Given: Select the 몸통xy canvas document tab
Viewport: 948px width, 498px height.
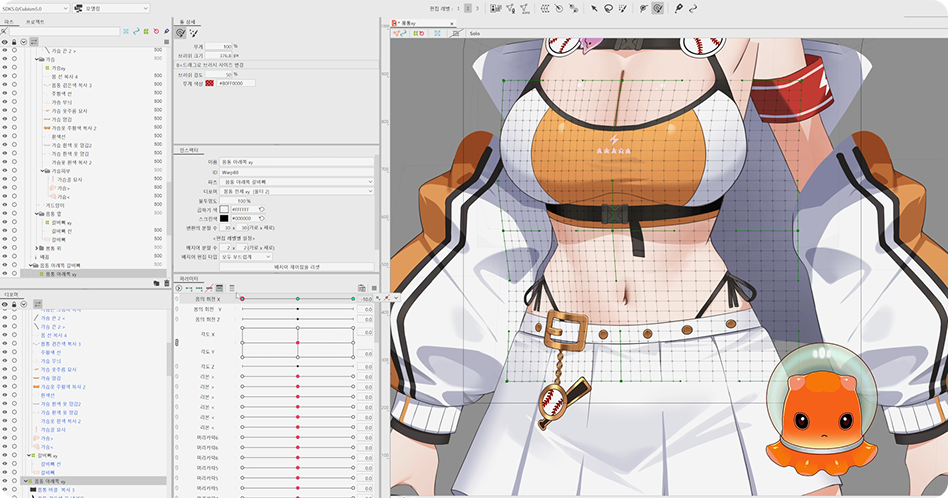Looking at the screenshot, I should click(408, 21).
